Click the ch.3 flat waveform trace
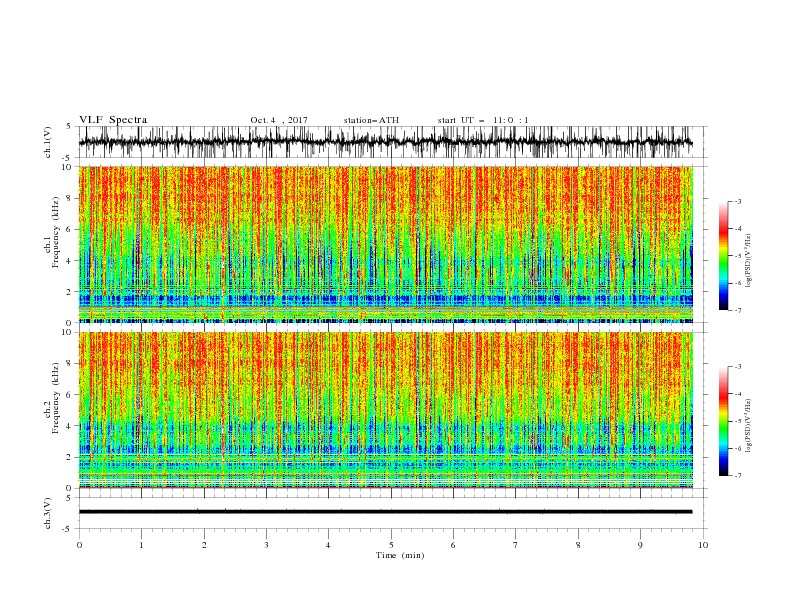Screen dimensions: 792x612 pos(385,512)
